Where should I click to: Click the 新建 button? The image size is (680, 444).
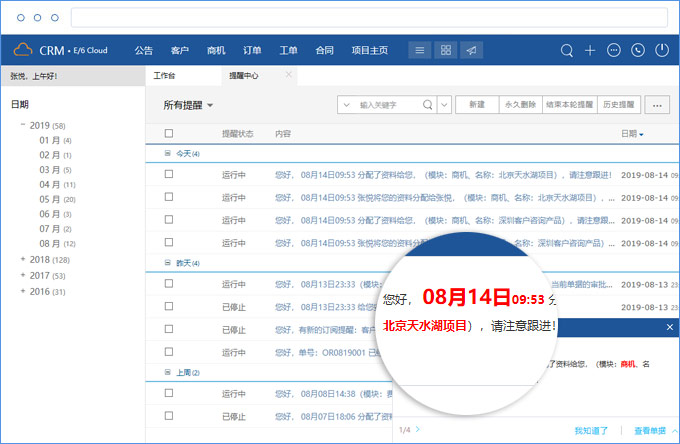476,104
